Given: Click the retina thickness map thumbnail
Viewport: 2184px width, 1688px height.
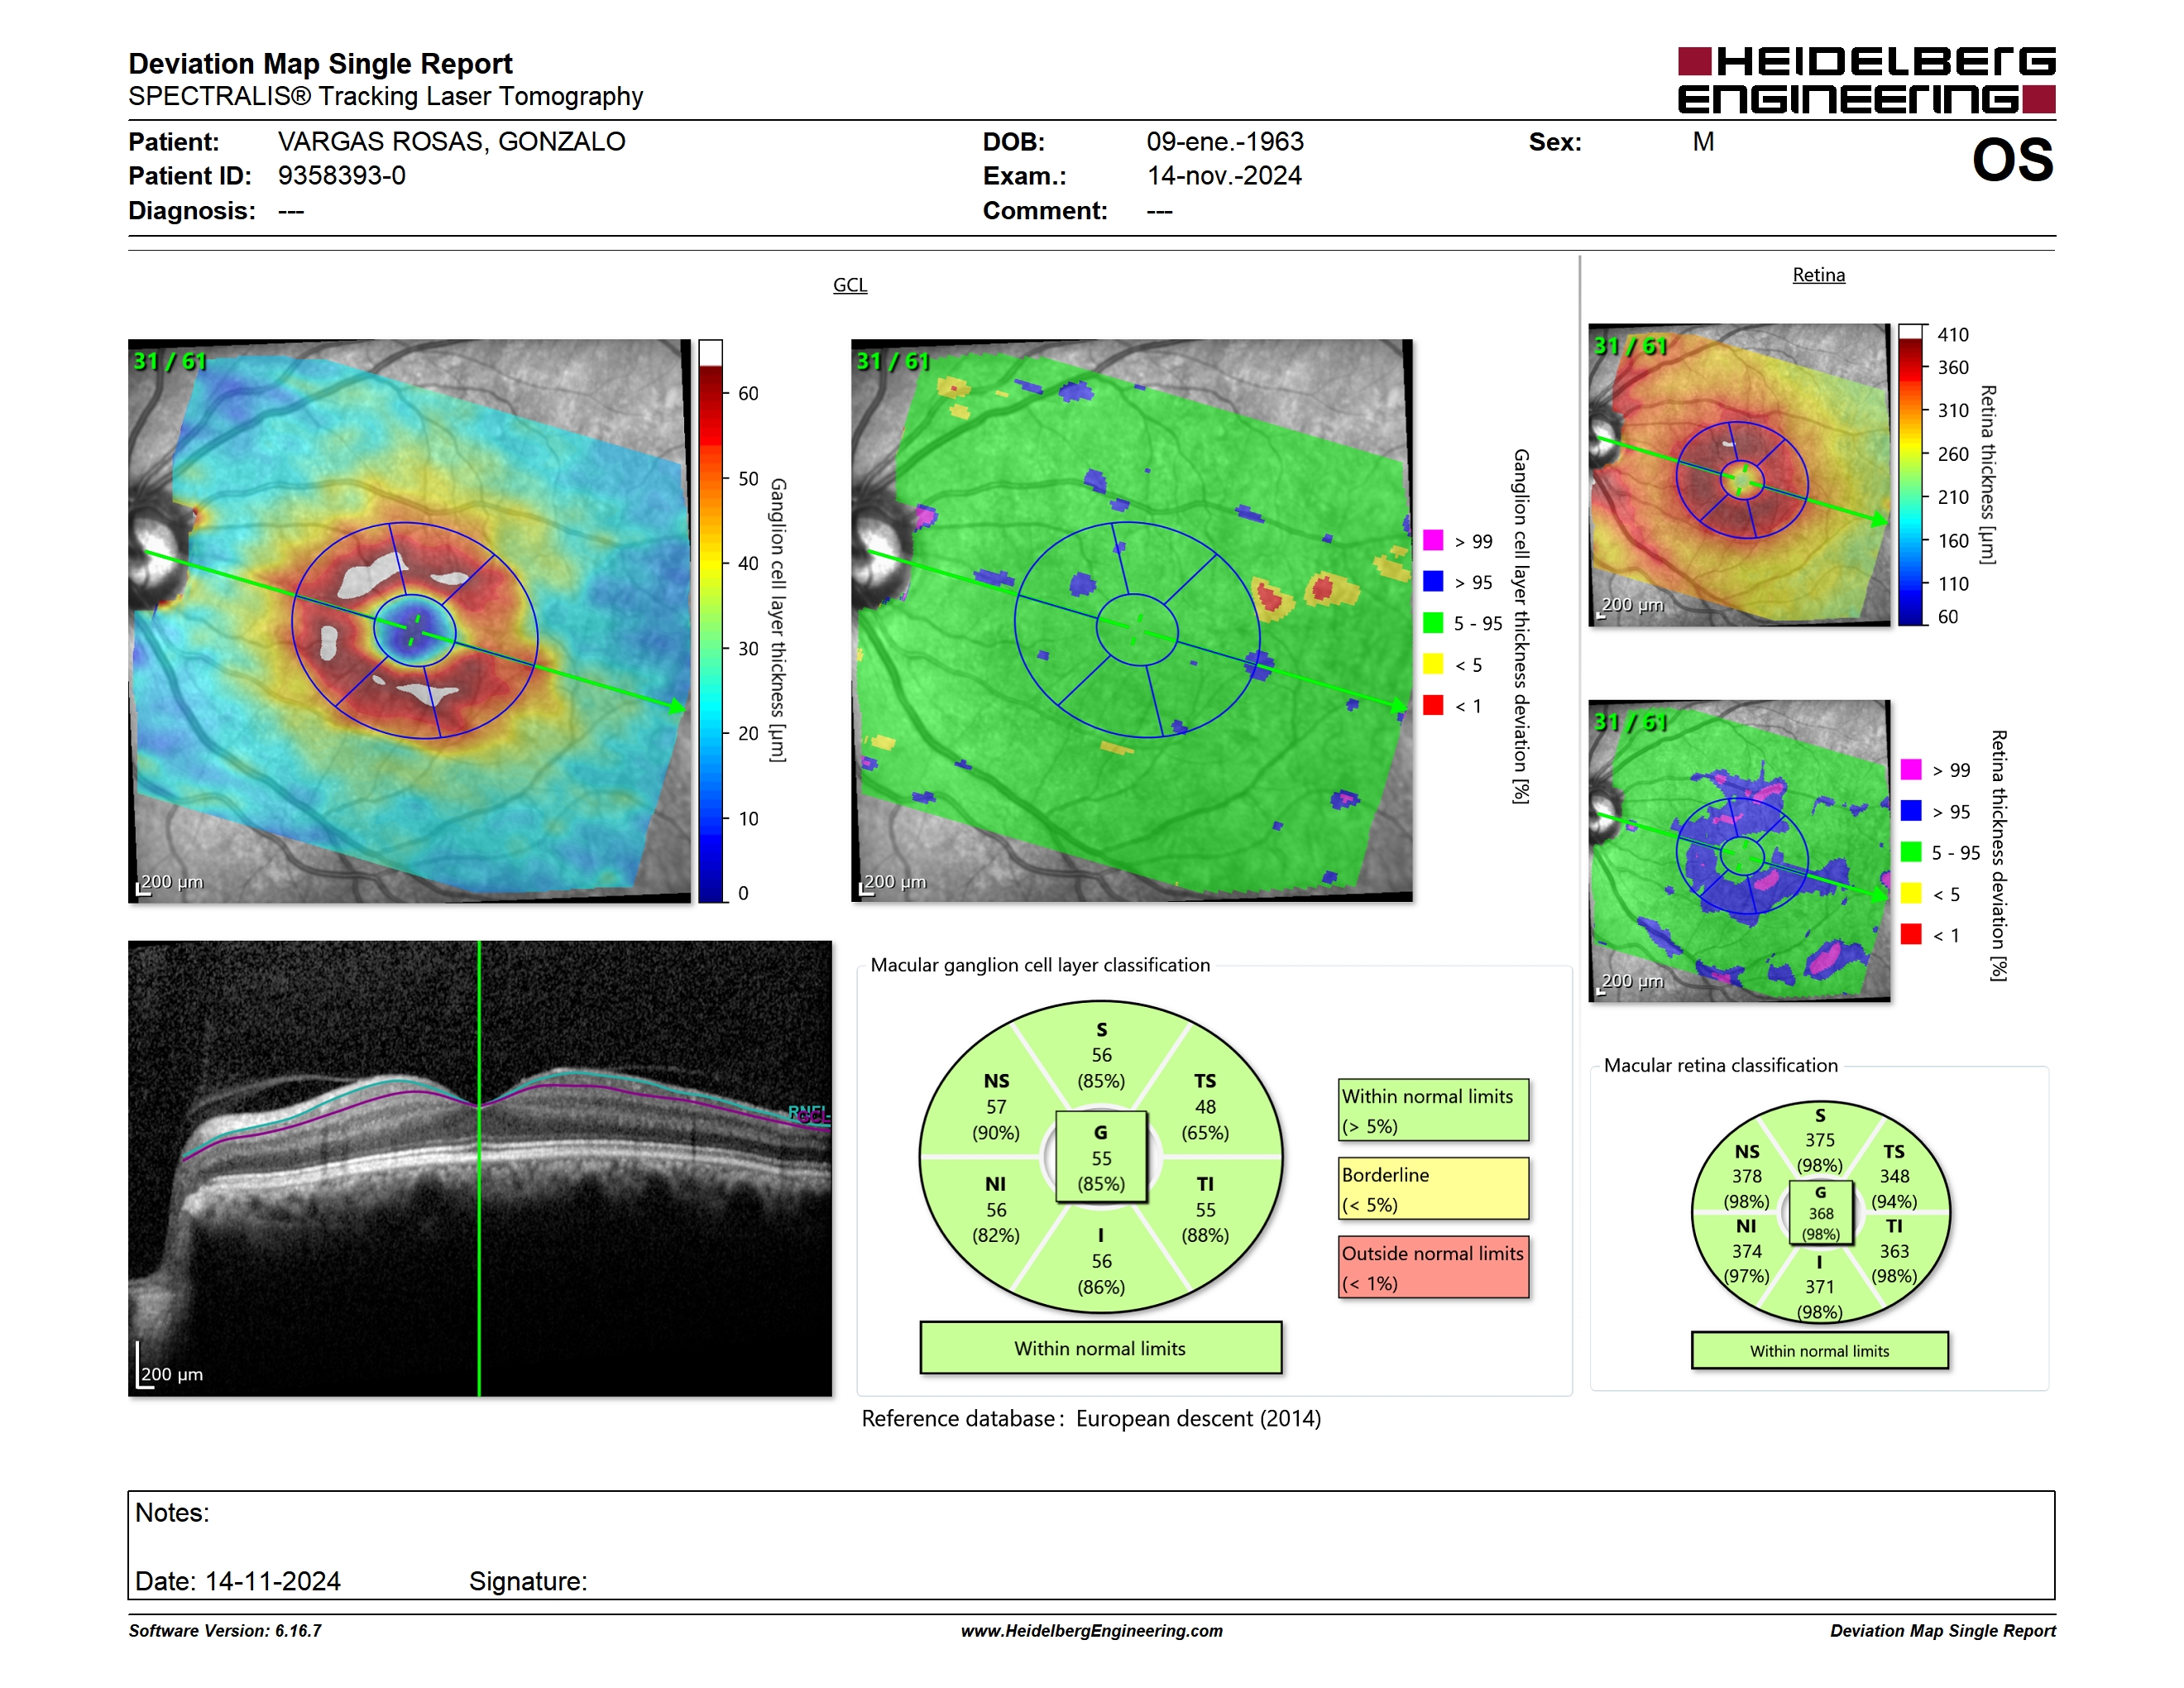Looking at the screenshot, I should click(x=1739, y=475).
